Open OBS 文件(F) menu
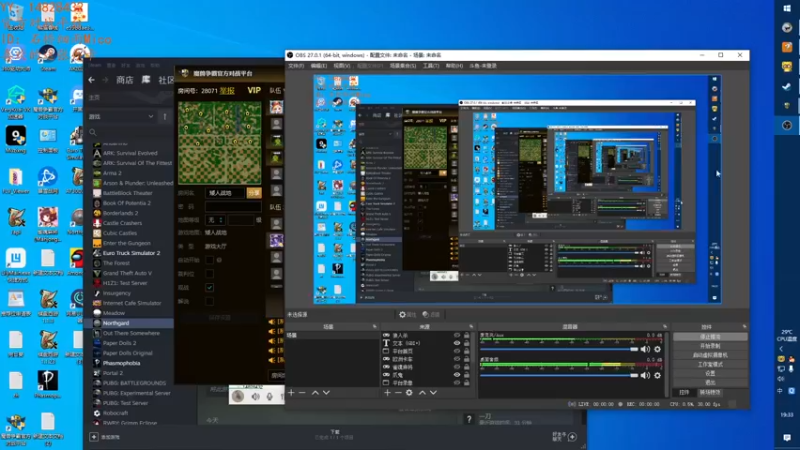 (x=296, y=66)
